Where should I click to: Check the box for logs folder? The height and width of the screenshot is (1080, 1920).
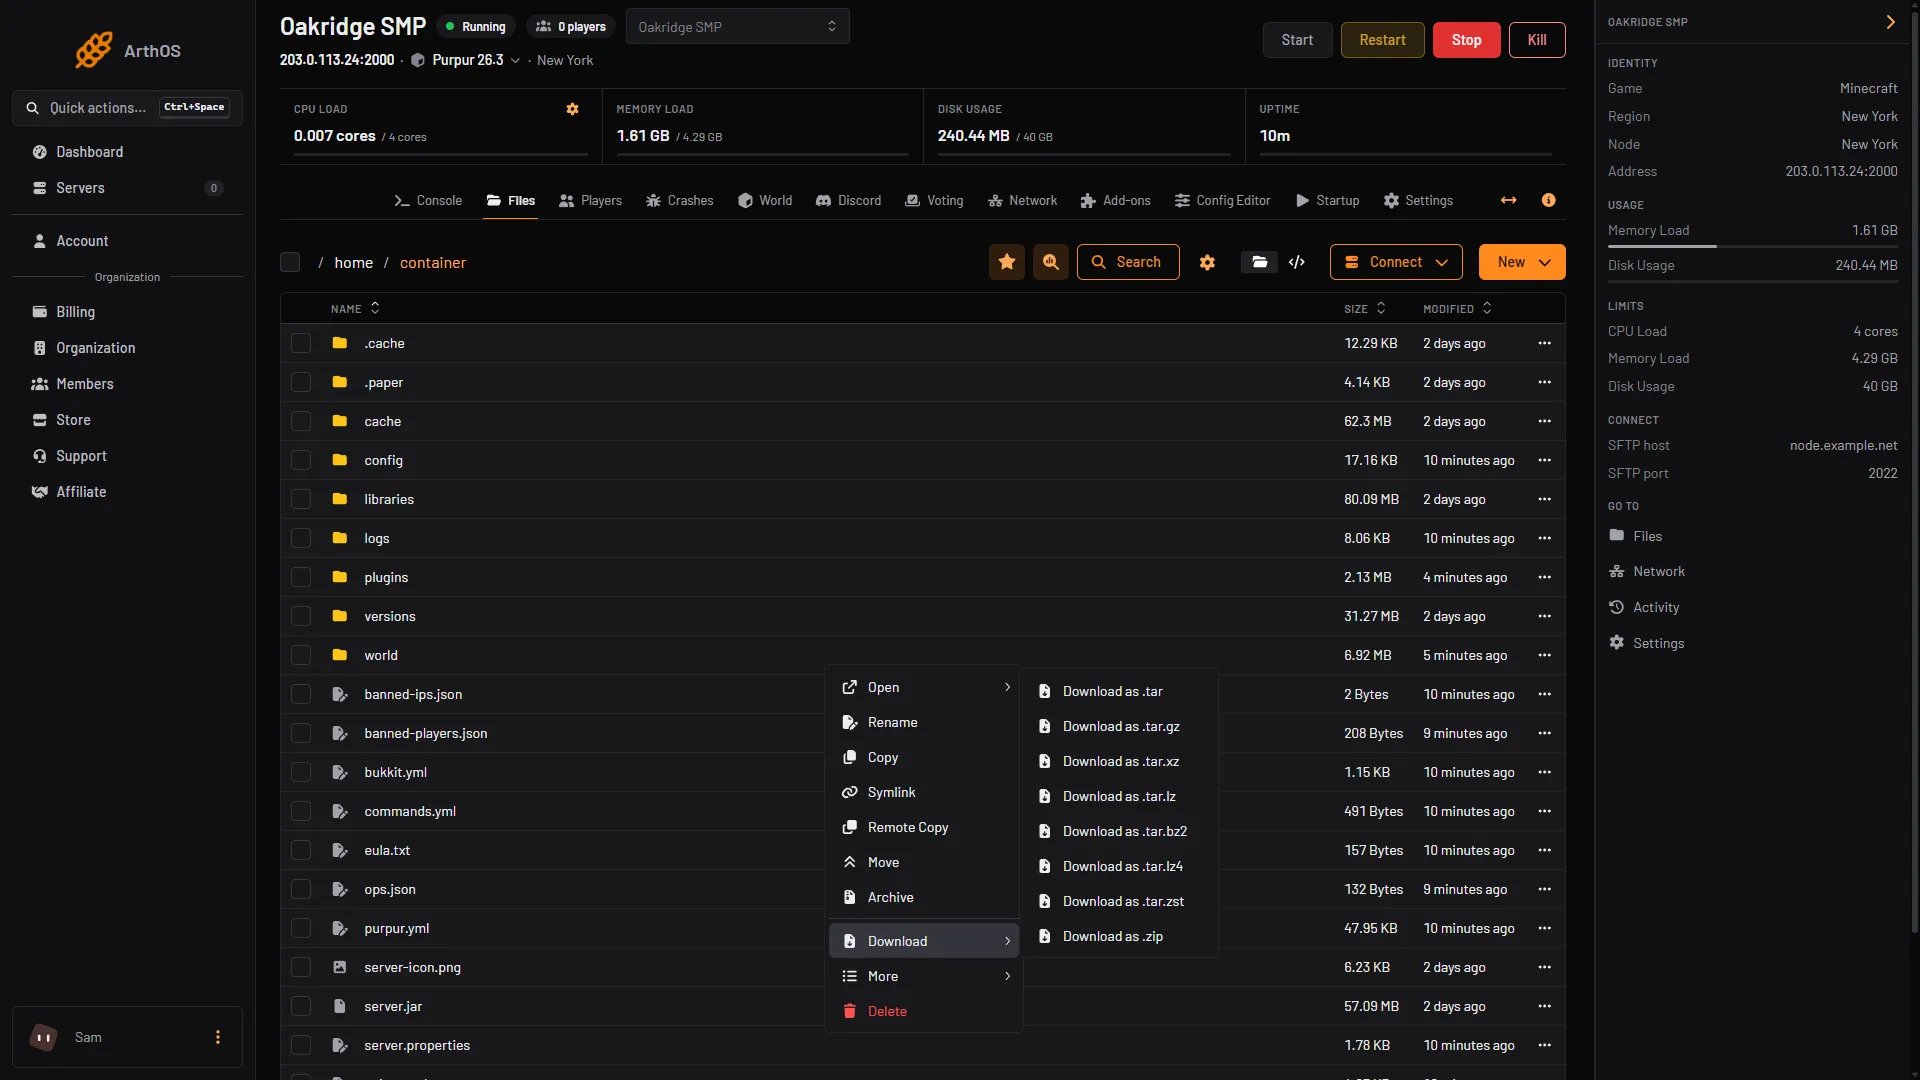click(x=301, y=538)
